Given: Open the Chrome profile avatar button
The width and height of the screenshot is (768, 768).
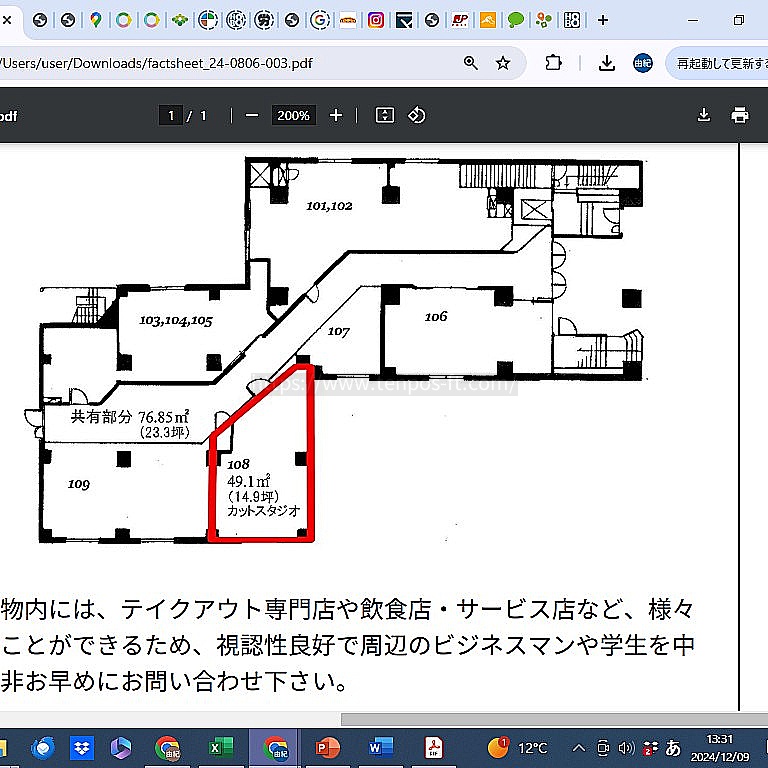Looking at the screenshot, I should click(643, 63).
